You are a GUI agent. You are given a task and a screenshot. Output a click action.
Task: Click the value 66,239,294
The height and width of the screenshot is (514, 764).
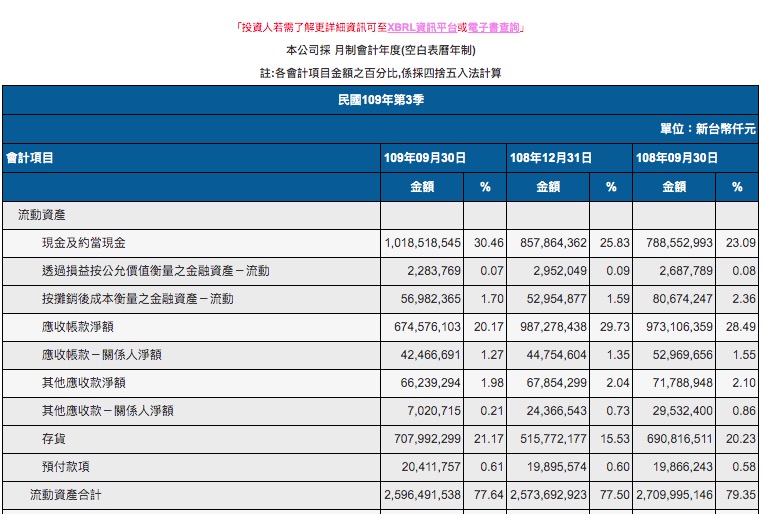[x=431, y=383]
